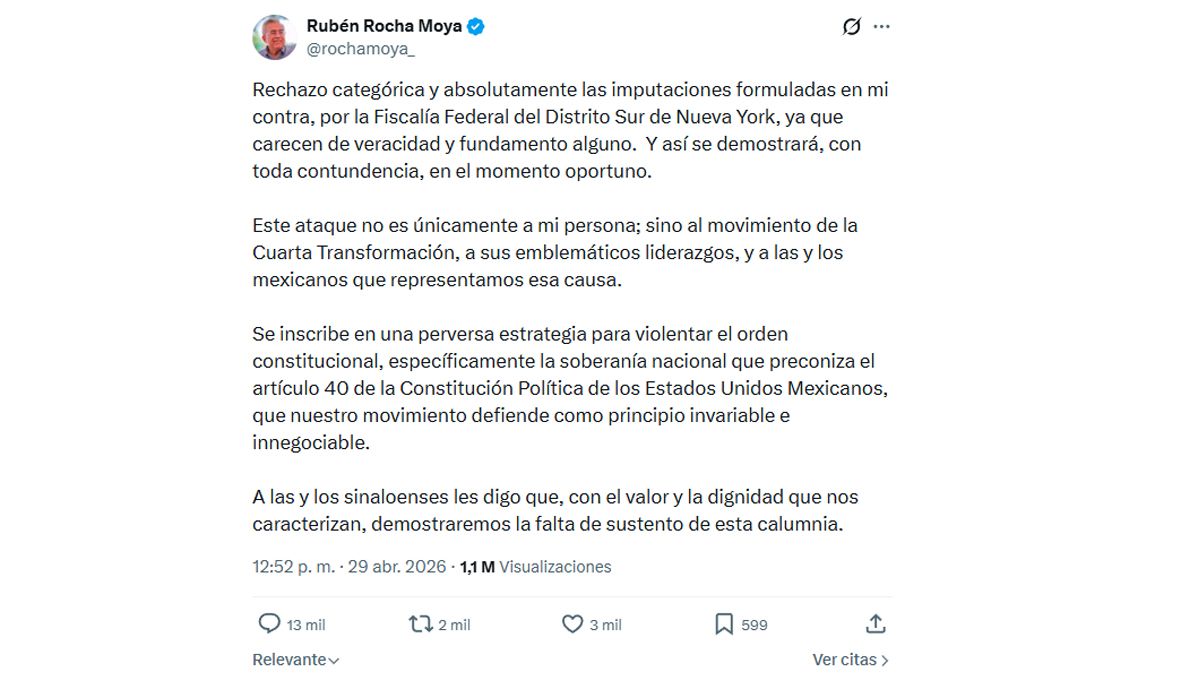Screen dimensions: 1200x675
Task: Click the share upload icon
Action: click(x=875, y=624)
